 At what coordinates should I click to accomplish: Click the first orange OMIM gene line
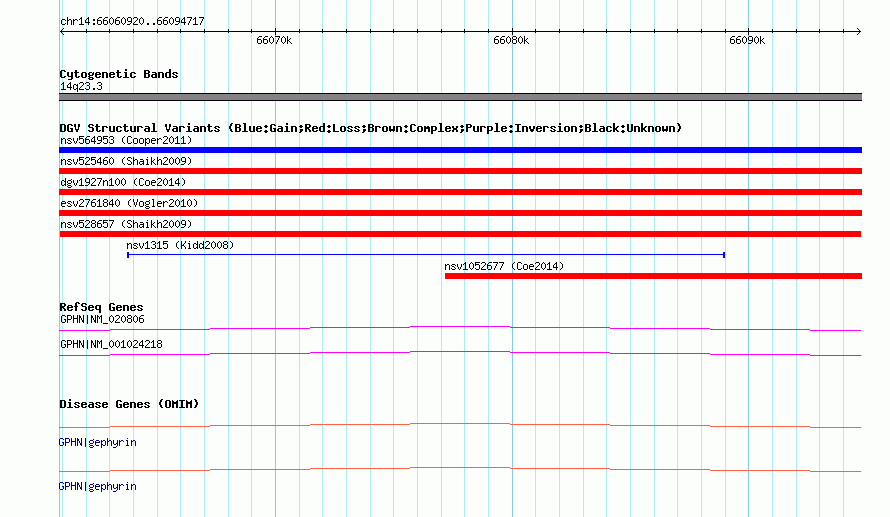click(x=460, y=426)
